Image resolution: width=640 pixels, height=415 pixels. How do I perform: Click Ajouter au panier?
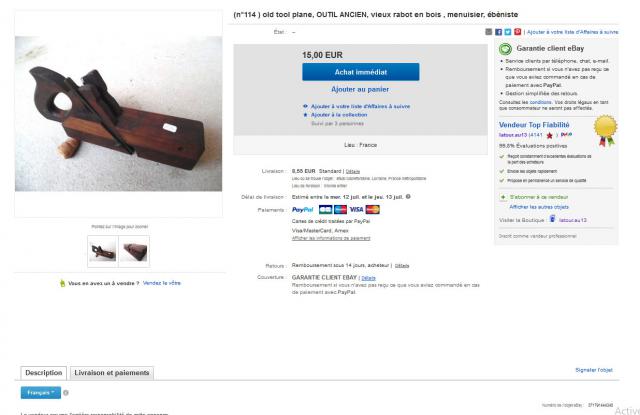click(360, 89)
